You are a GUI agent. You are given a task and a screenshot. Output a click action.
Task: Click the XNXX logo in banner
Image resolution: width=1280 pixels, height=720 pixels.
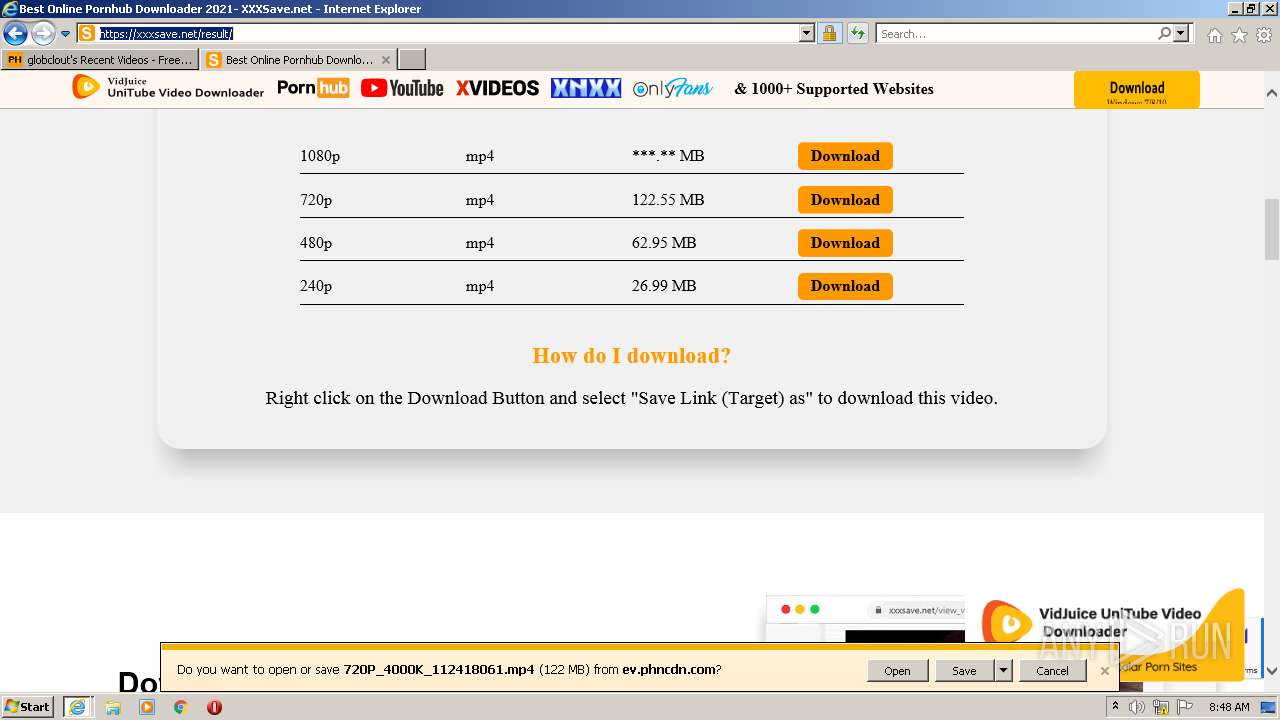pyautogui.click(x=586, y=88)
